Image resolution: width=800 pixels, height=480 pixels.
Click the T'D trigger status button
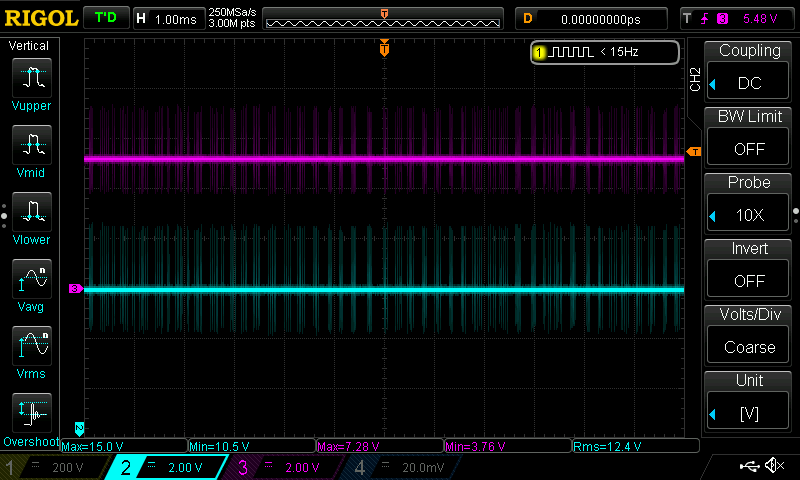tap(105, 18)
